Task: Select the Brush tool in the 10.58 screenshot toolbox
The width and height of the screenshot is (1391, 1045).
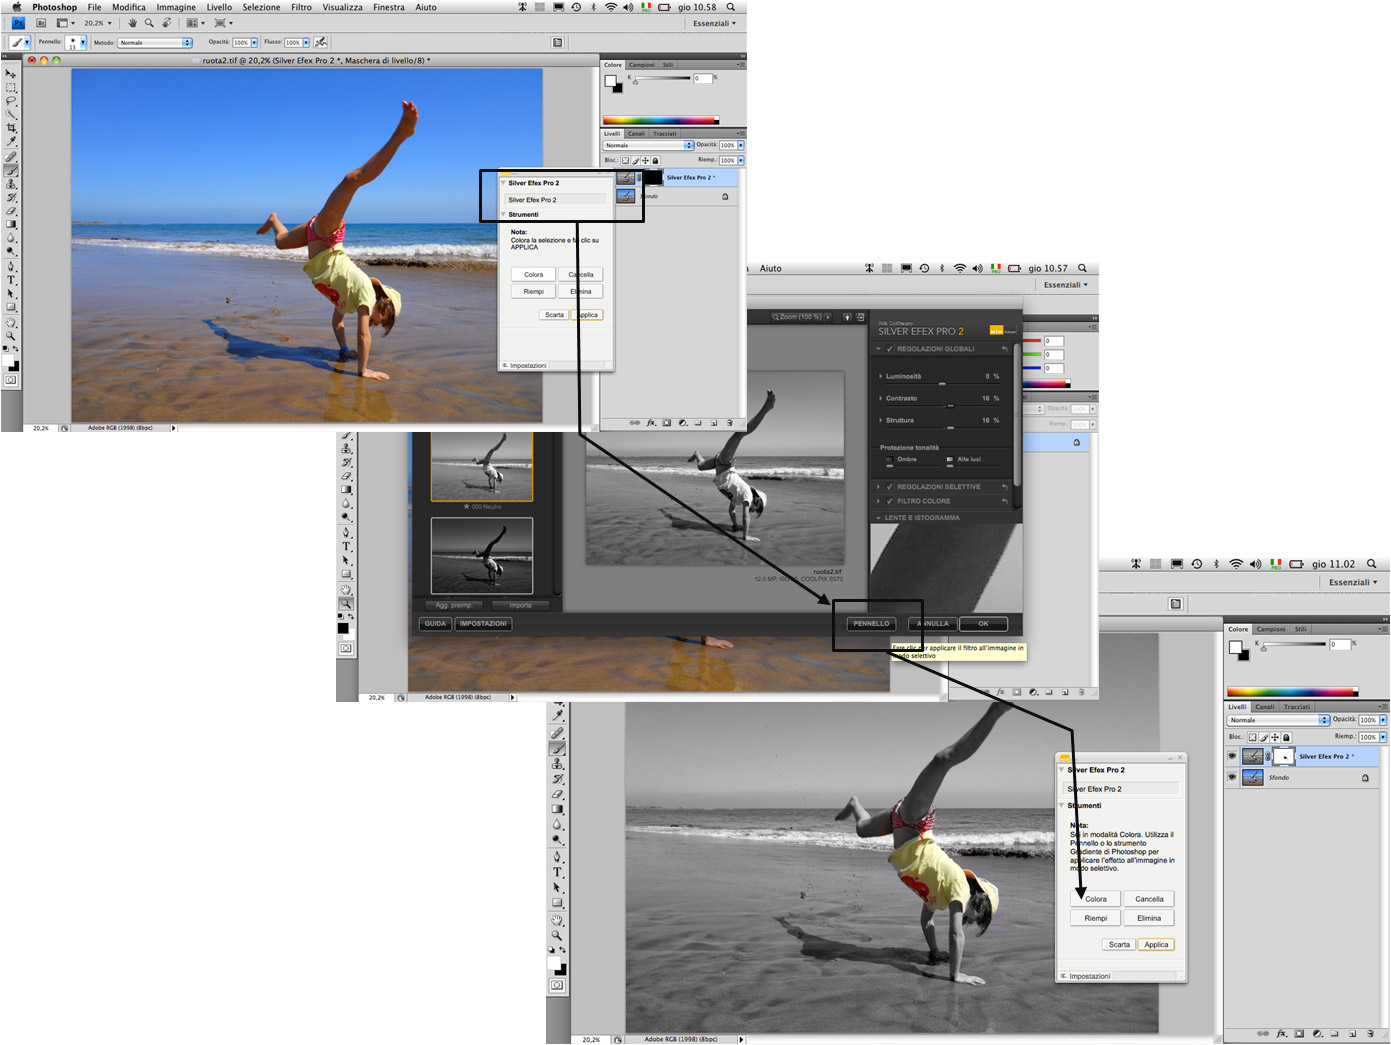Action: (11, 170)
